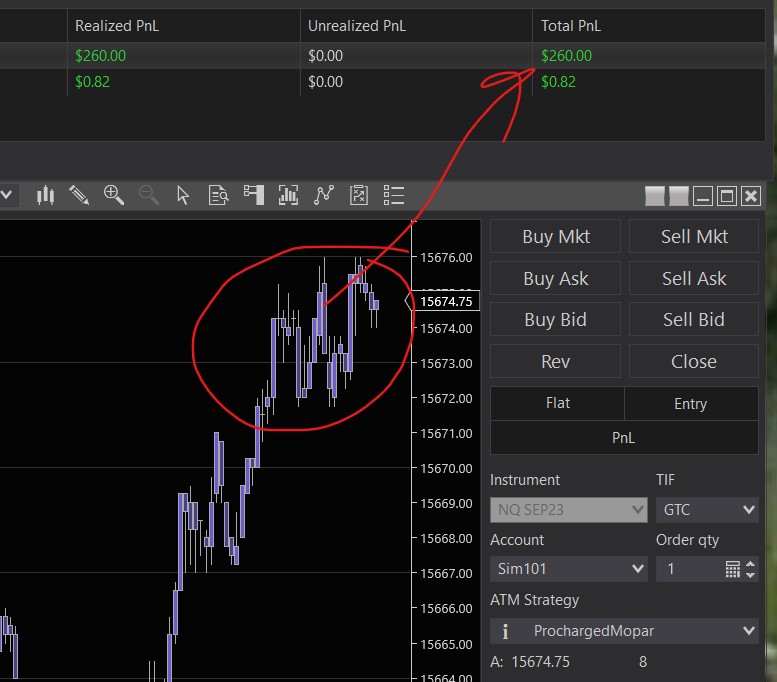The image size is (777, 682).
Task: Click the ATM Strategy info icon
Action: [x=505, y=631]
